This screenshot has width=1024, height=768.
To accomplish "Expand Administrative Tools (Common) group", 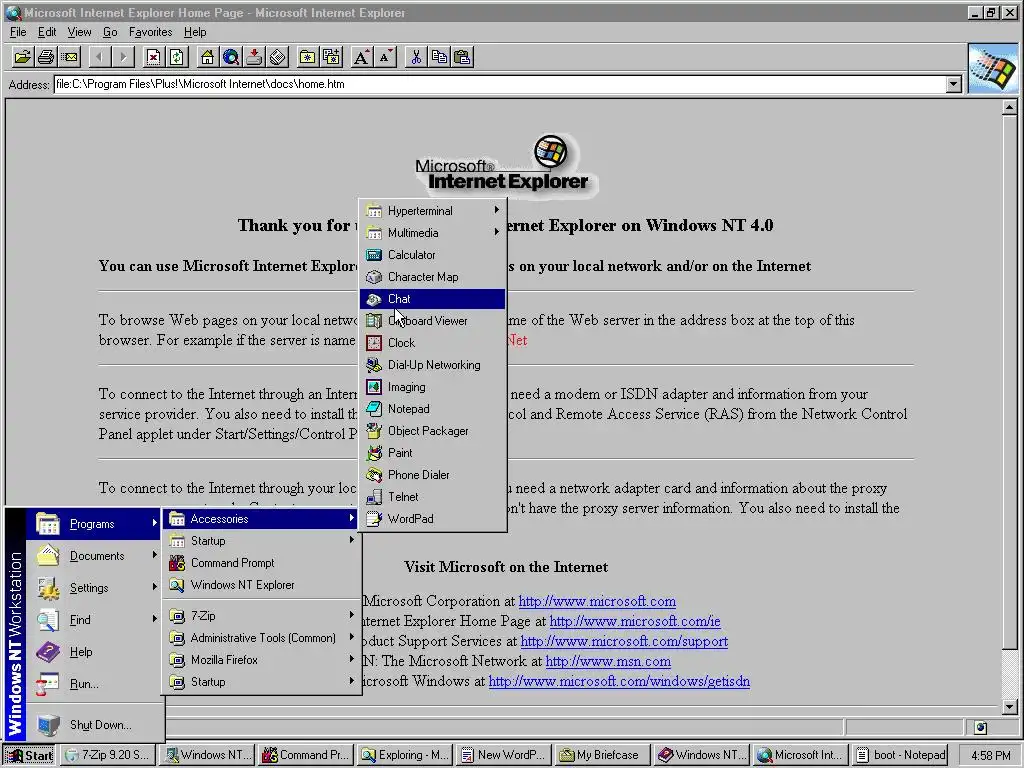I will 261,638.
